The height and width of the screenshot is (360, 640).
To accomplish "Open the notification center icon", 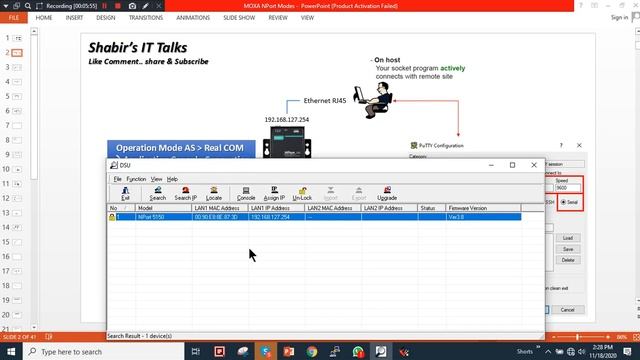I will (627, 351).
